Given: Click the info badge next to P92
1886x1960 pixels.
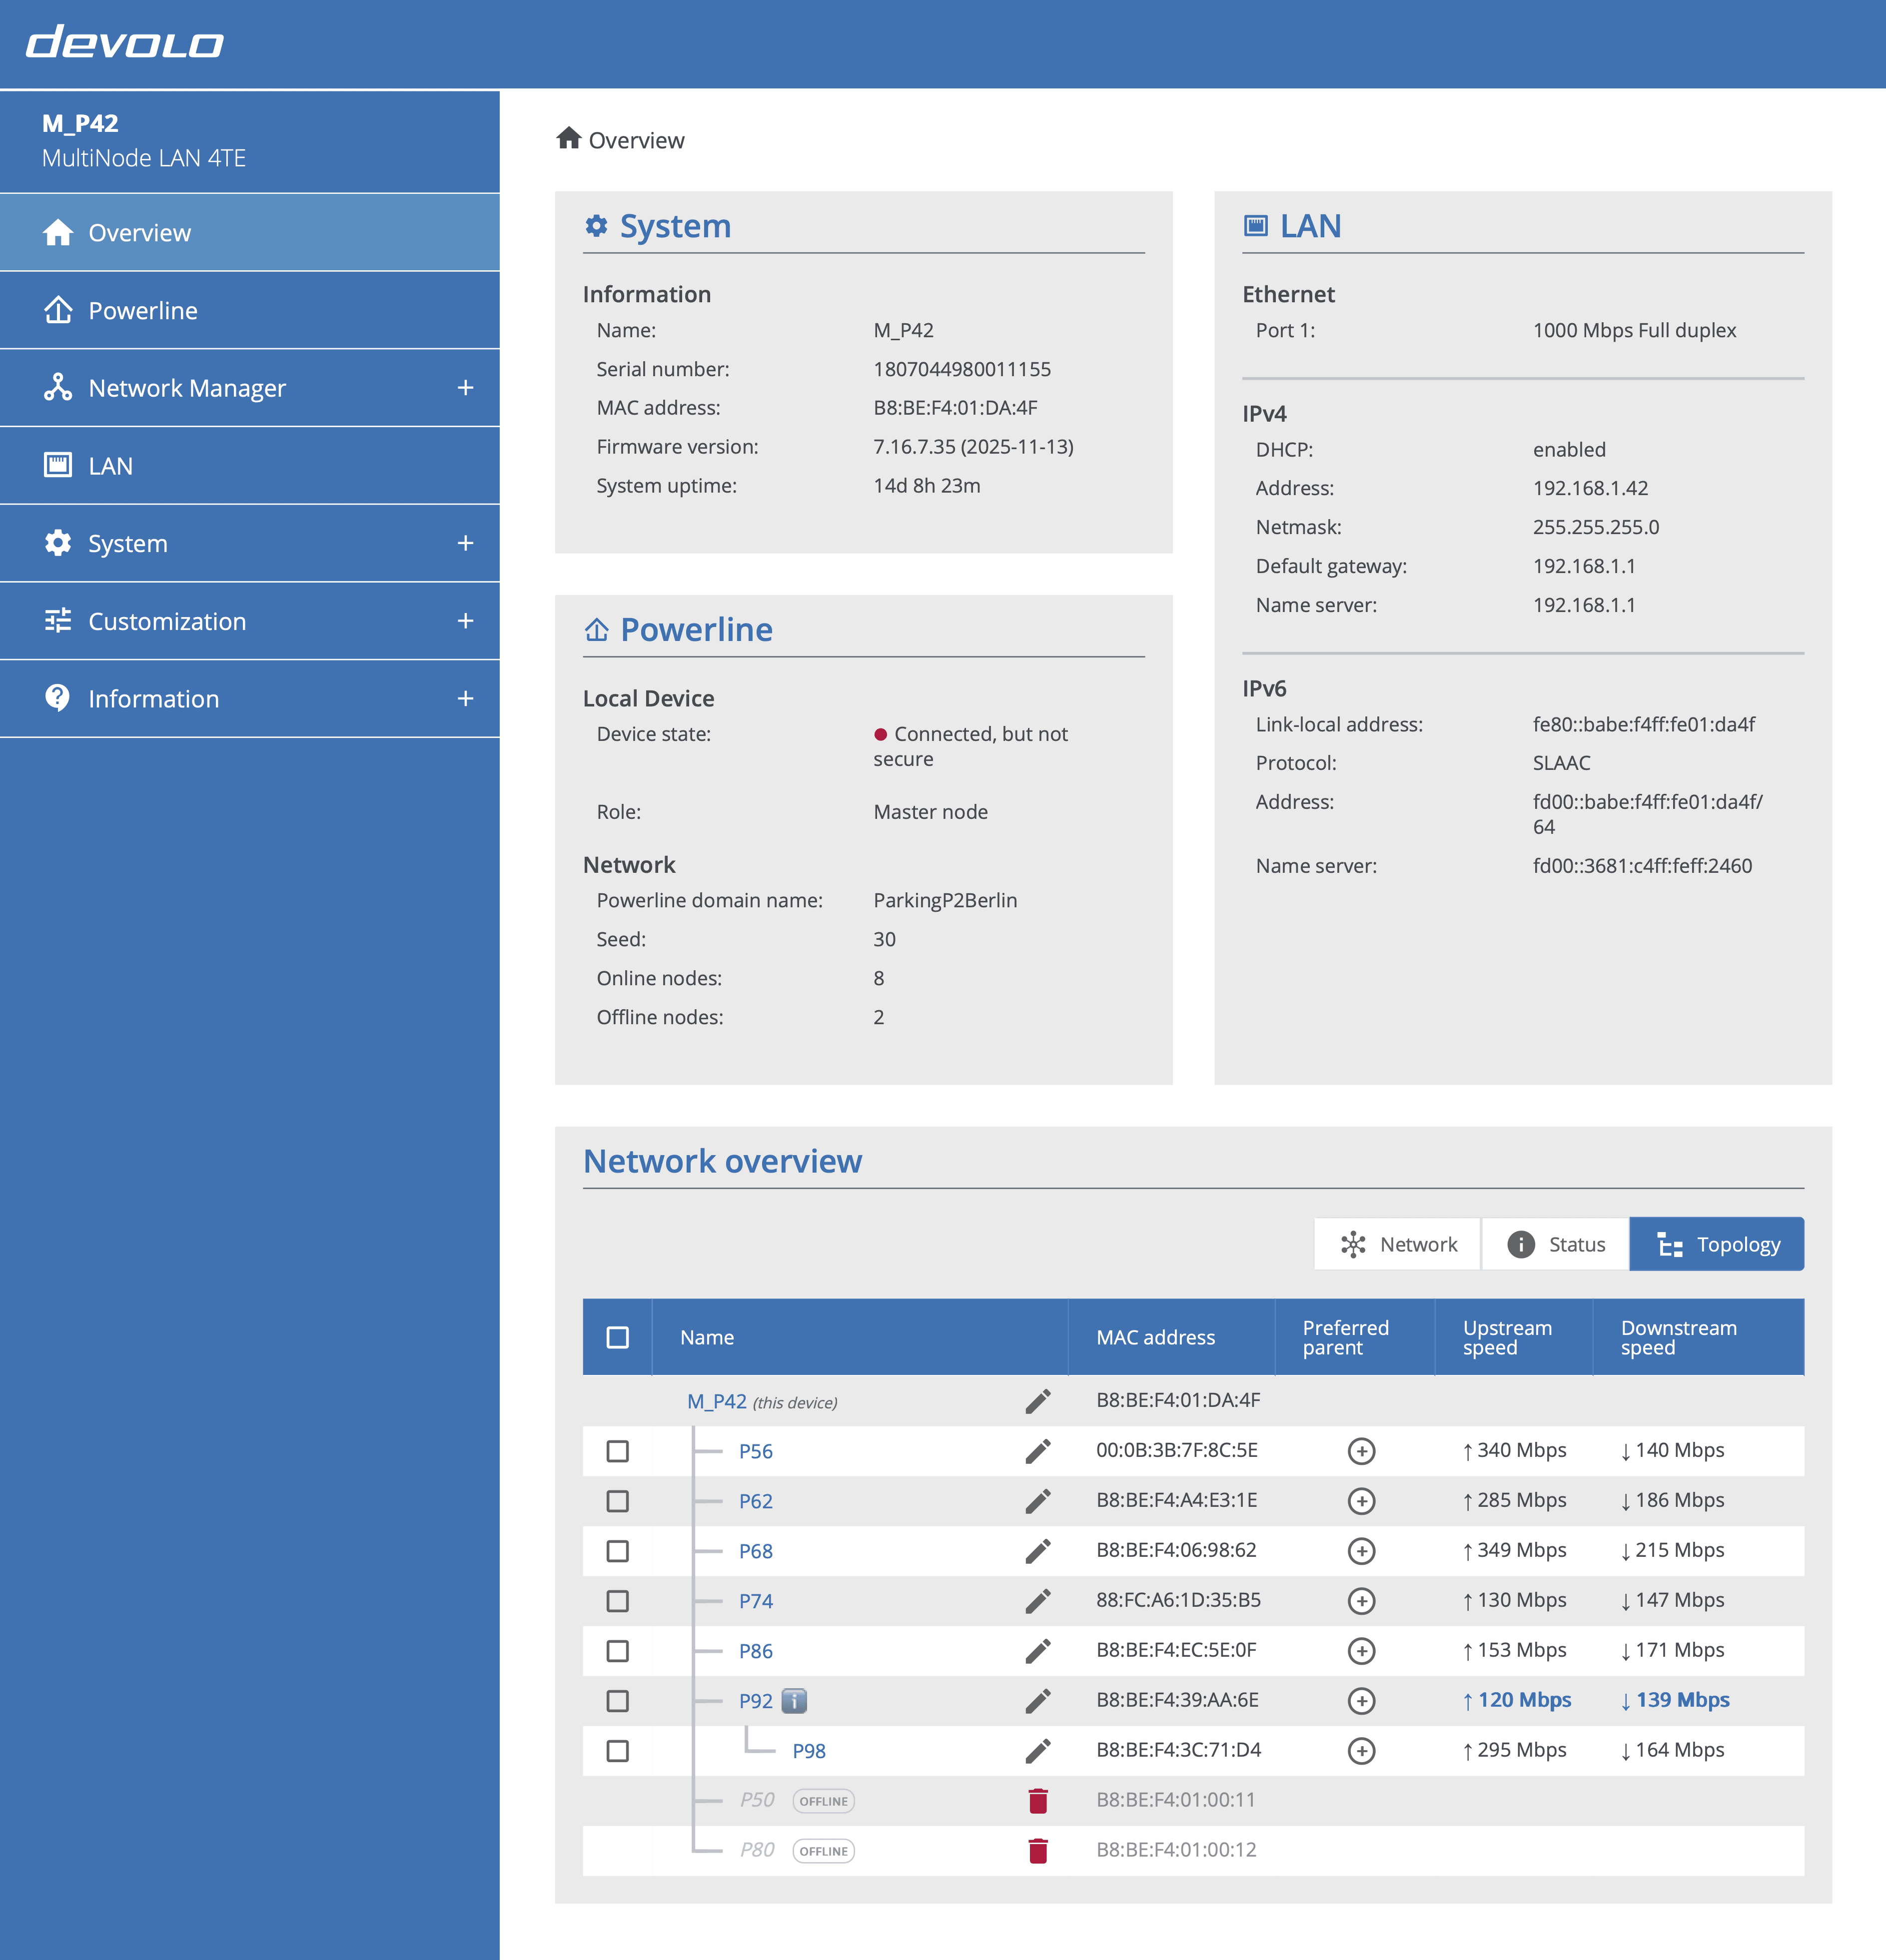Looking at the screenshot, I should click(x=794, y=1701).
